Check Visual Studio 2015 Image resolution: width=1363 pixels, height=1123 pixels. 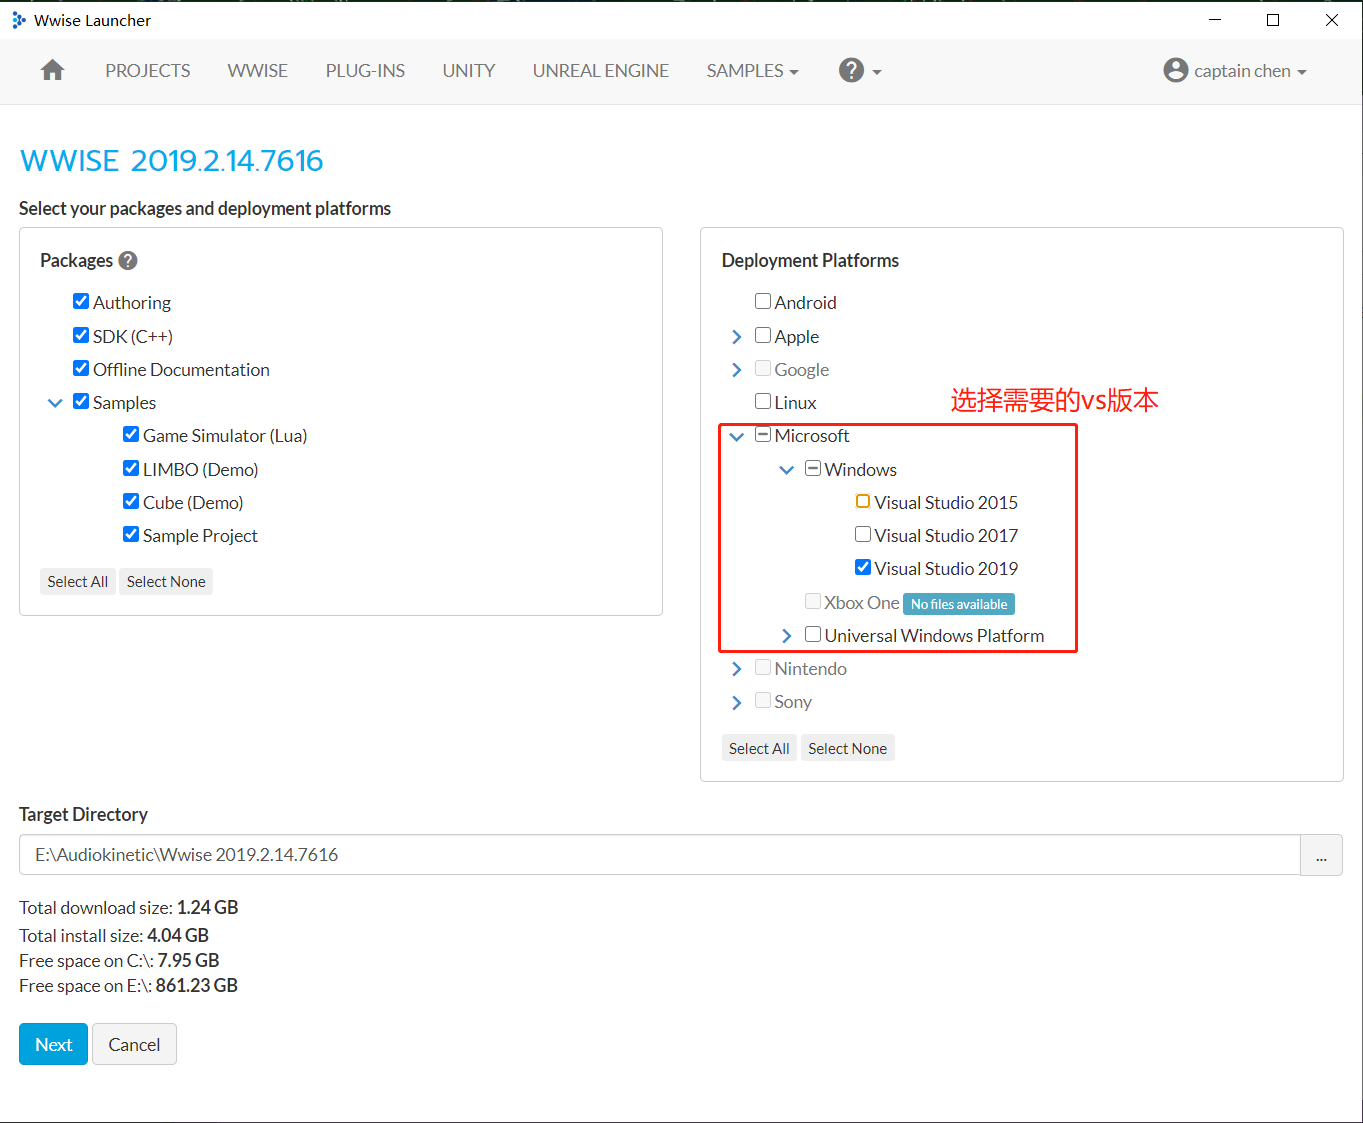click(x=863, y=501)
